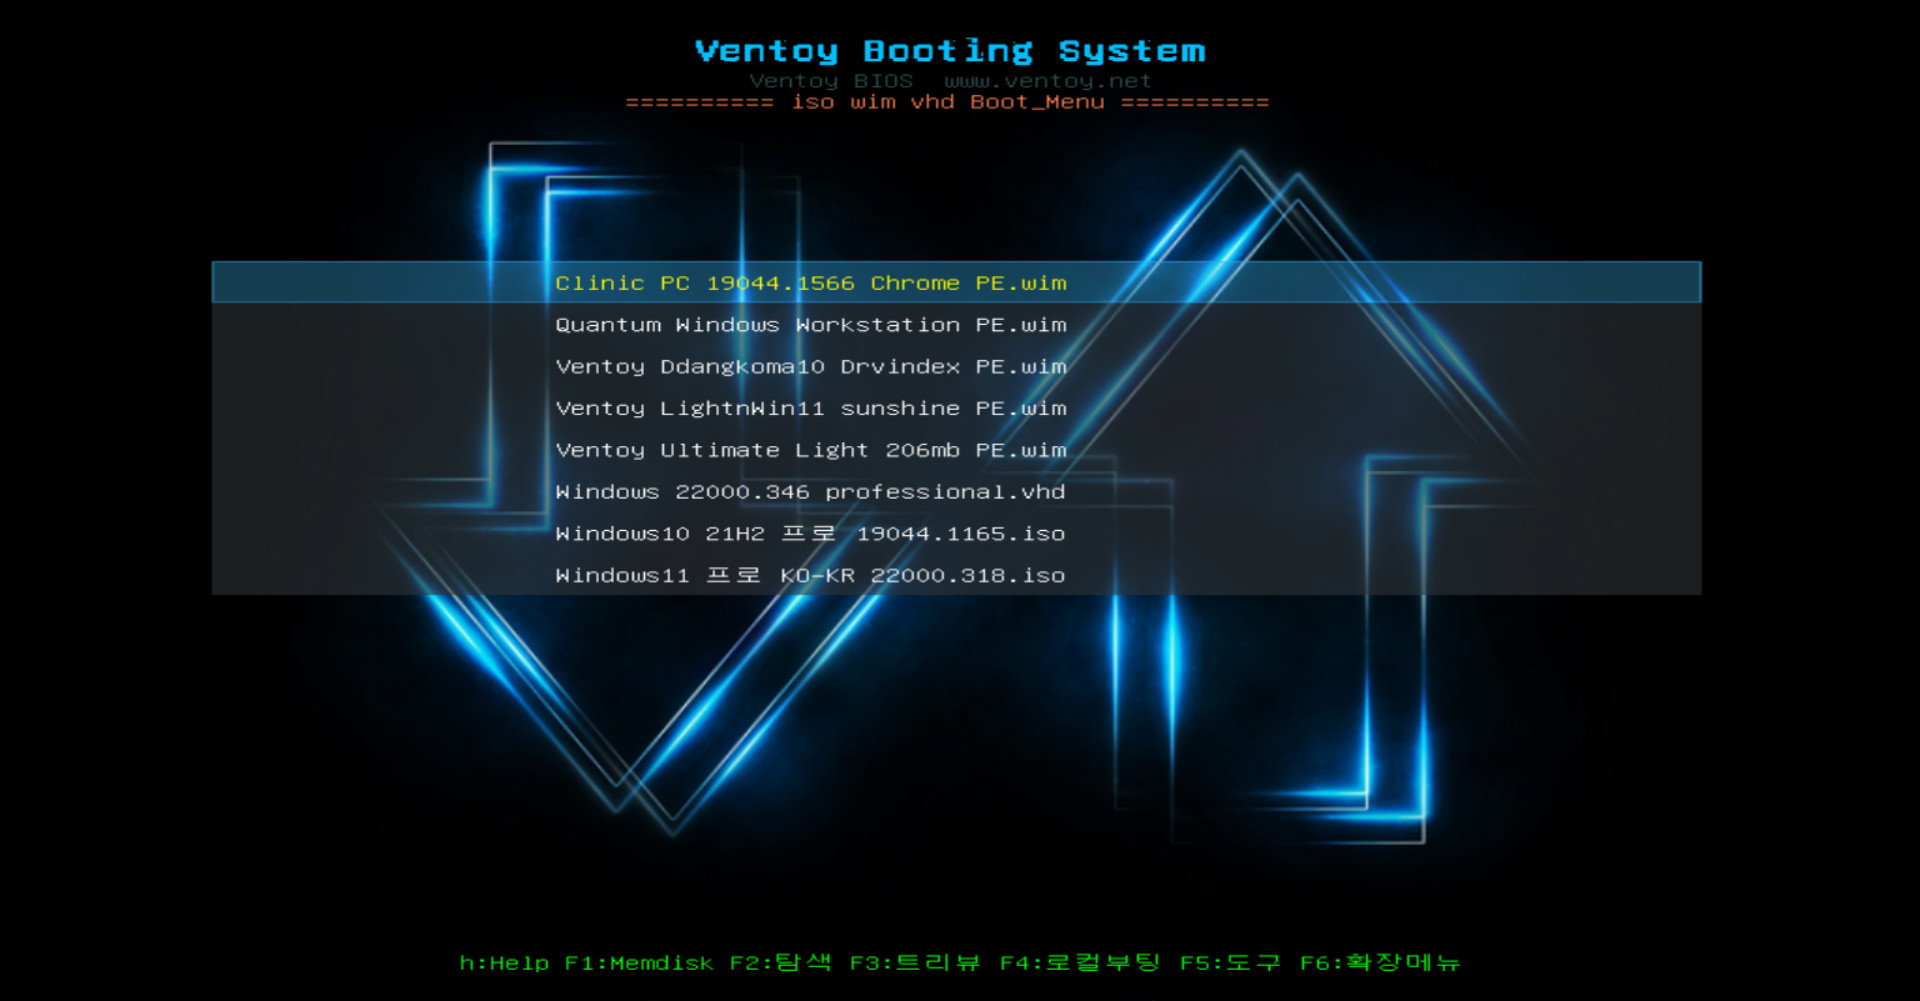This screenshot has height=1001, width=1920.
Task: Click F2:탐색 browse option
Action: (x=780, y=963)
